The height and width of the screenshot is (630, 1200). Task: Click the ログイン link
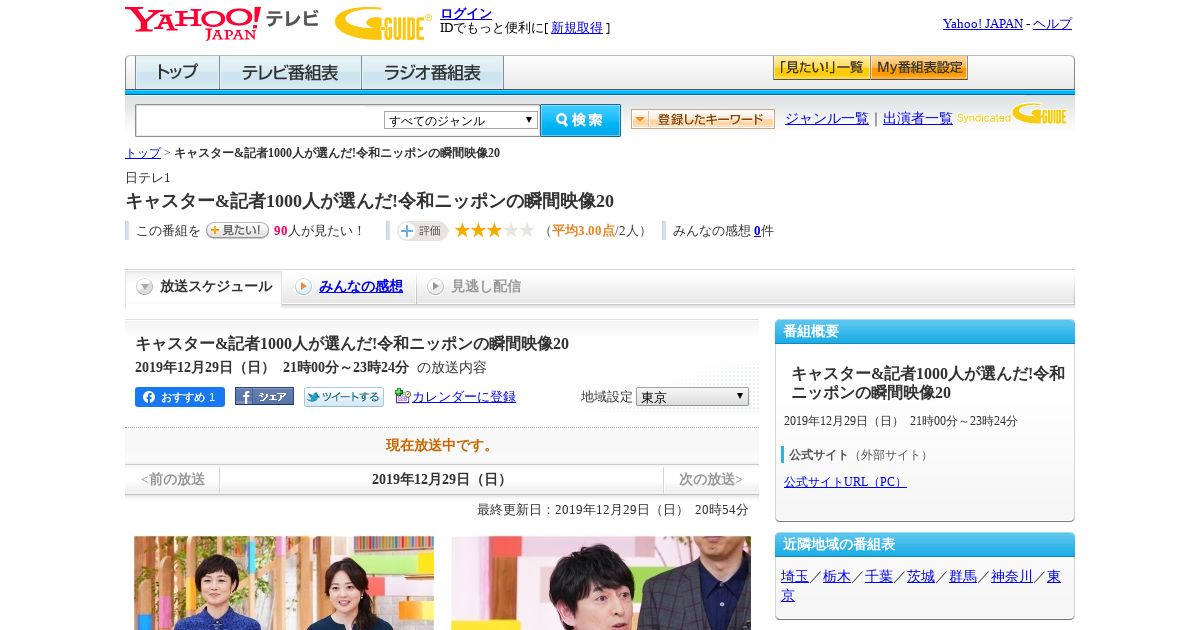(x=466, y=13)
